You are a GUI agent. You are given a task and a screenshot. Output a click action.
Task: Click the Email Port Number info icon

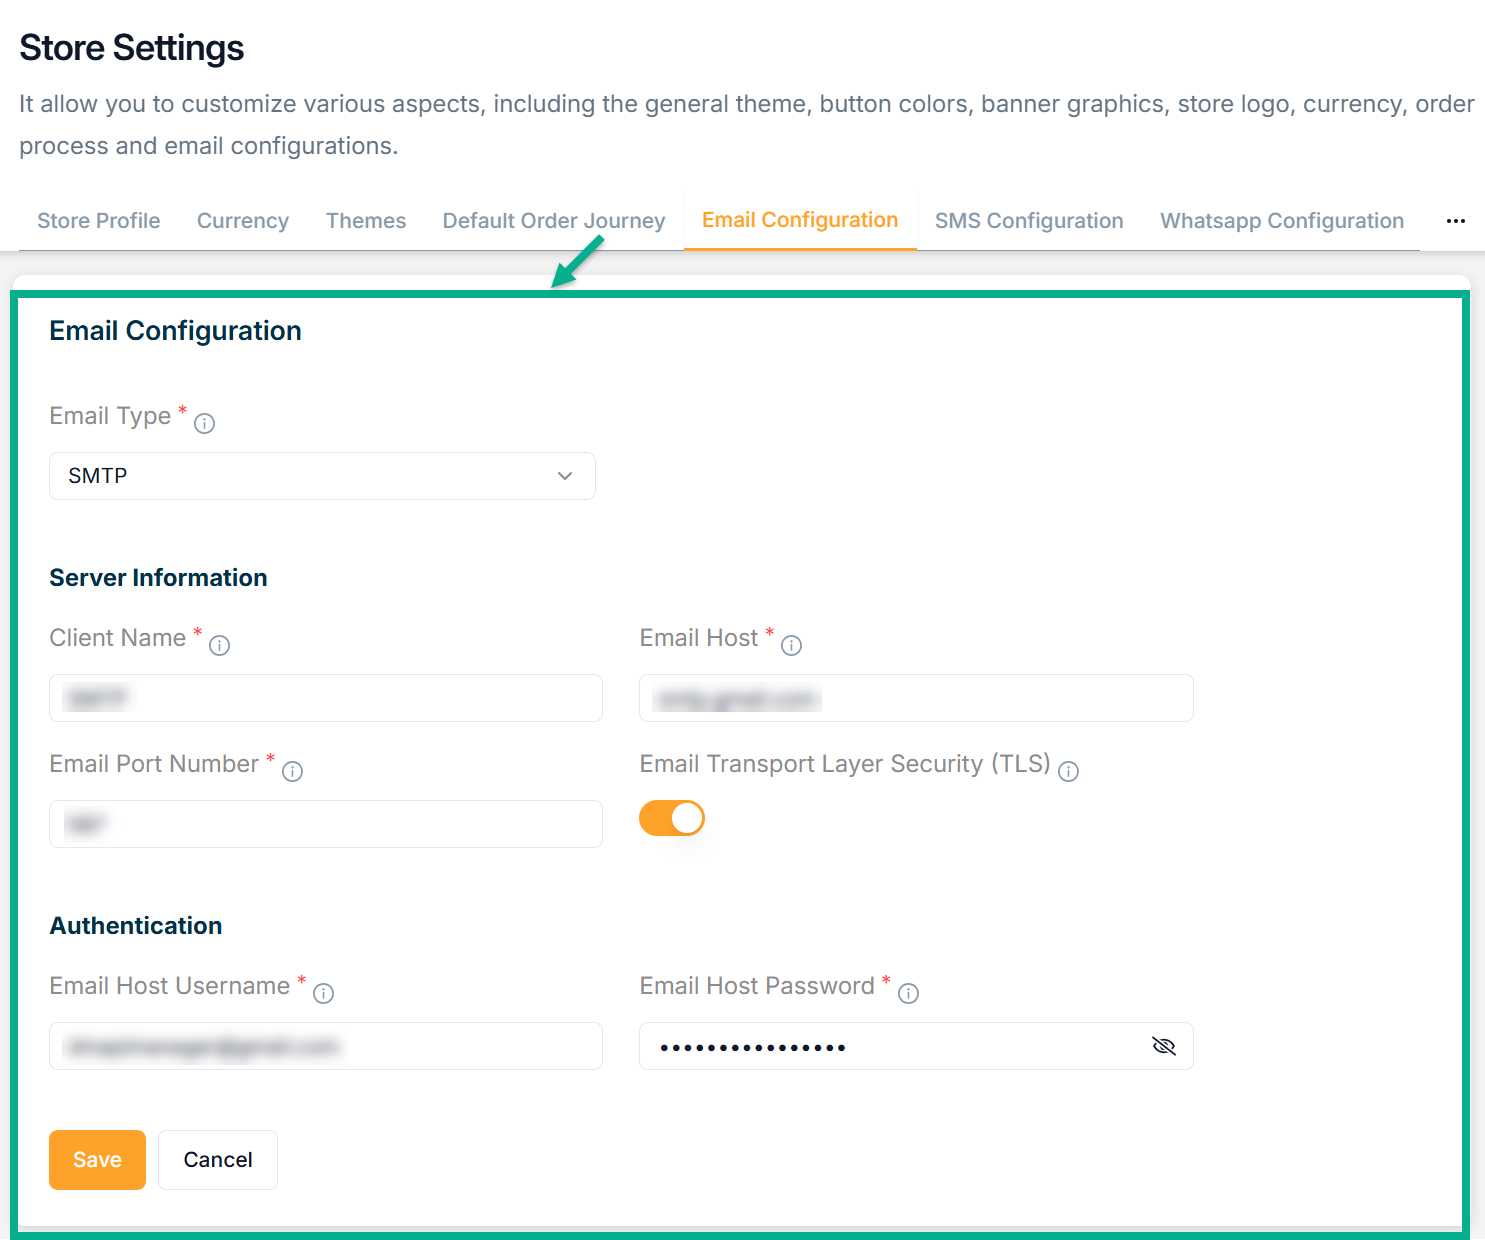click(x=292, y=772)
